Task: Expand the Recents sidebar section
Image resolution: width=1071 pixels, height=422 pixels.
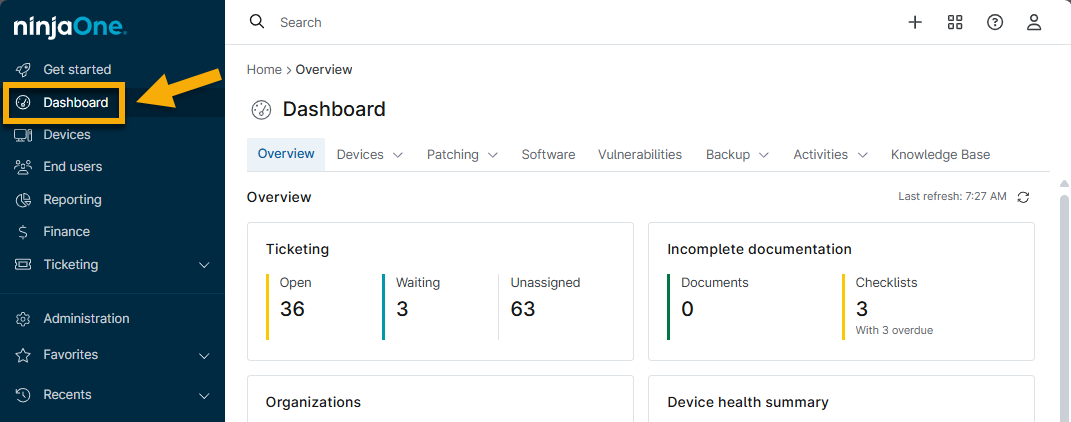Action: (x=204, y=395)
